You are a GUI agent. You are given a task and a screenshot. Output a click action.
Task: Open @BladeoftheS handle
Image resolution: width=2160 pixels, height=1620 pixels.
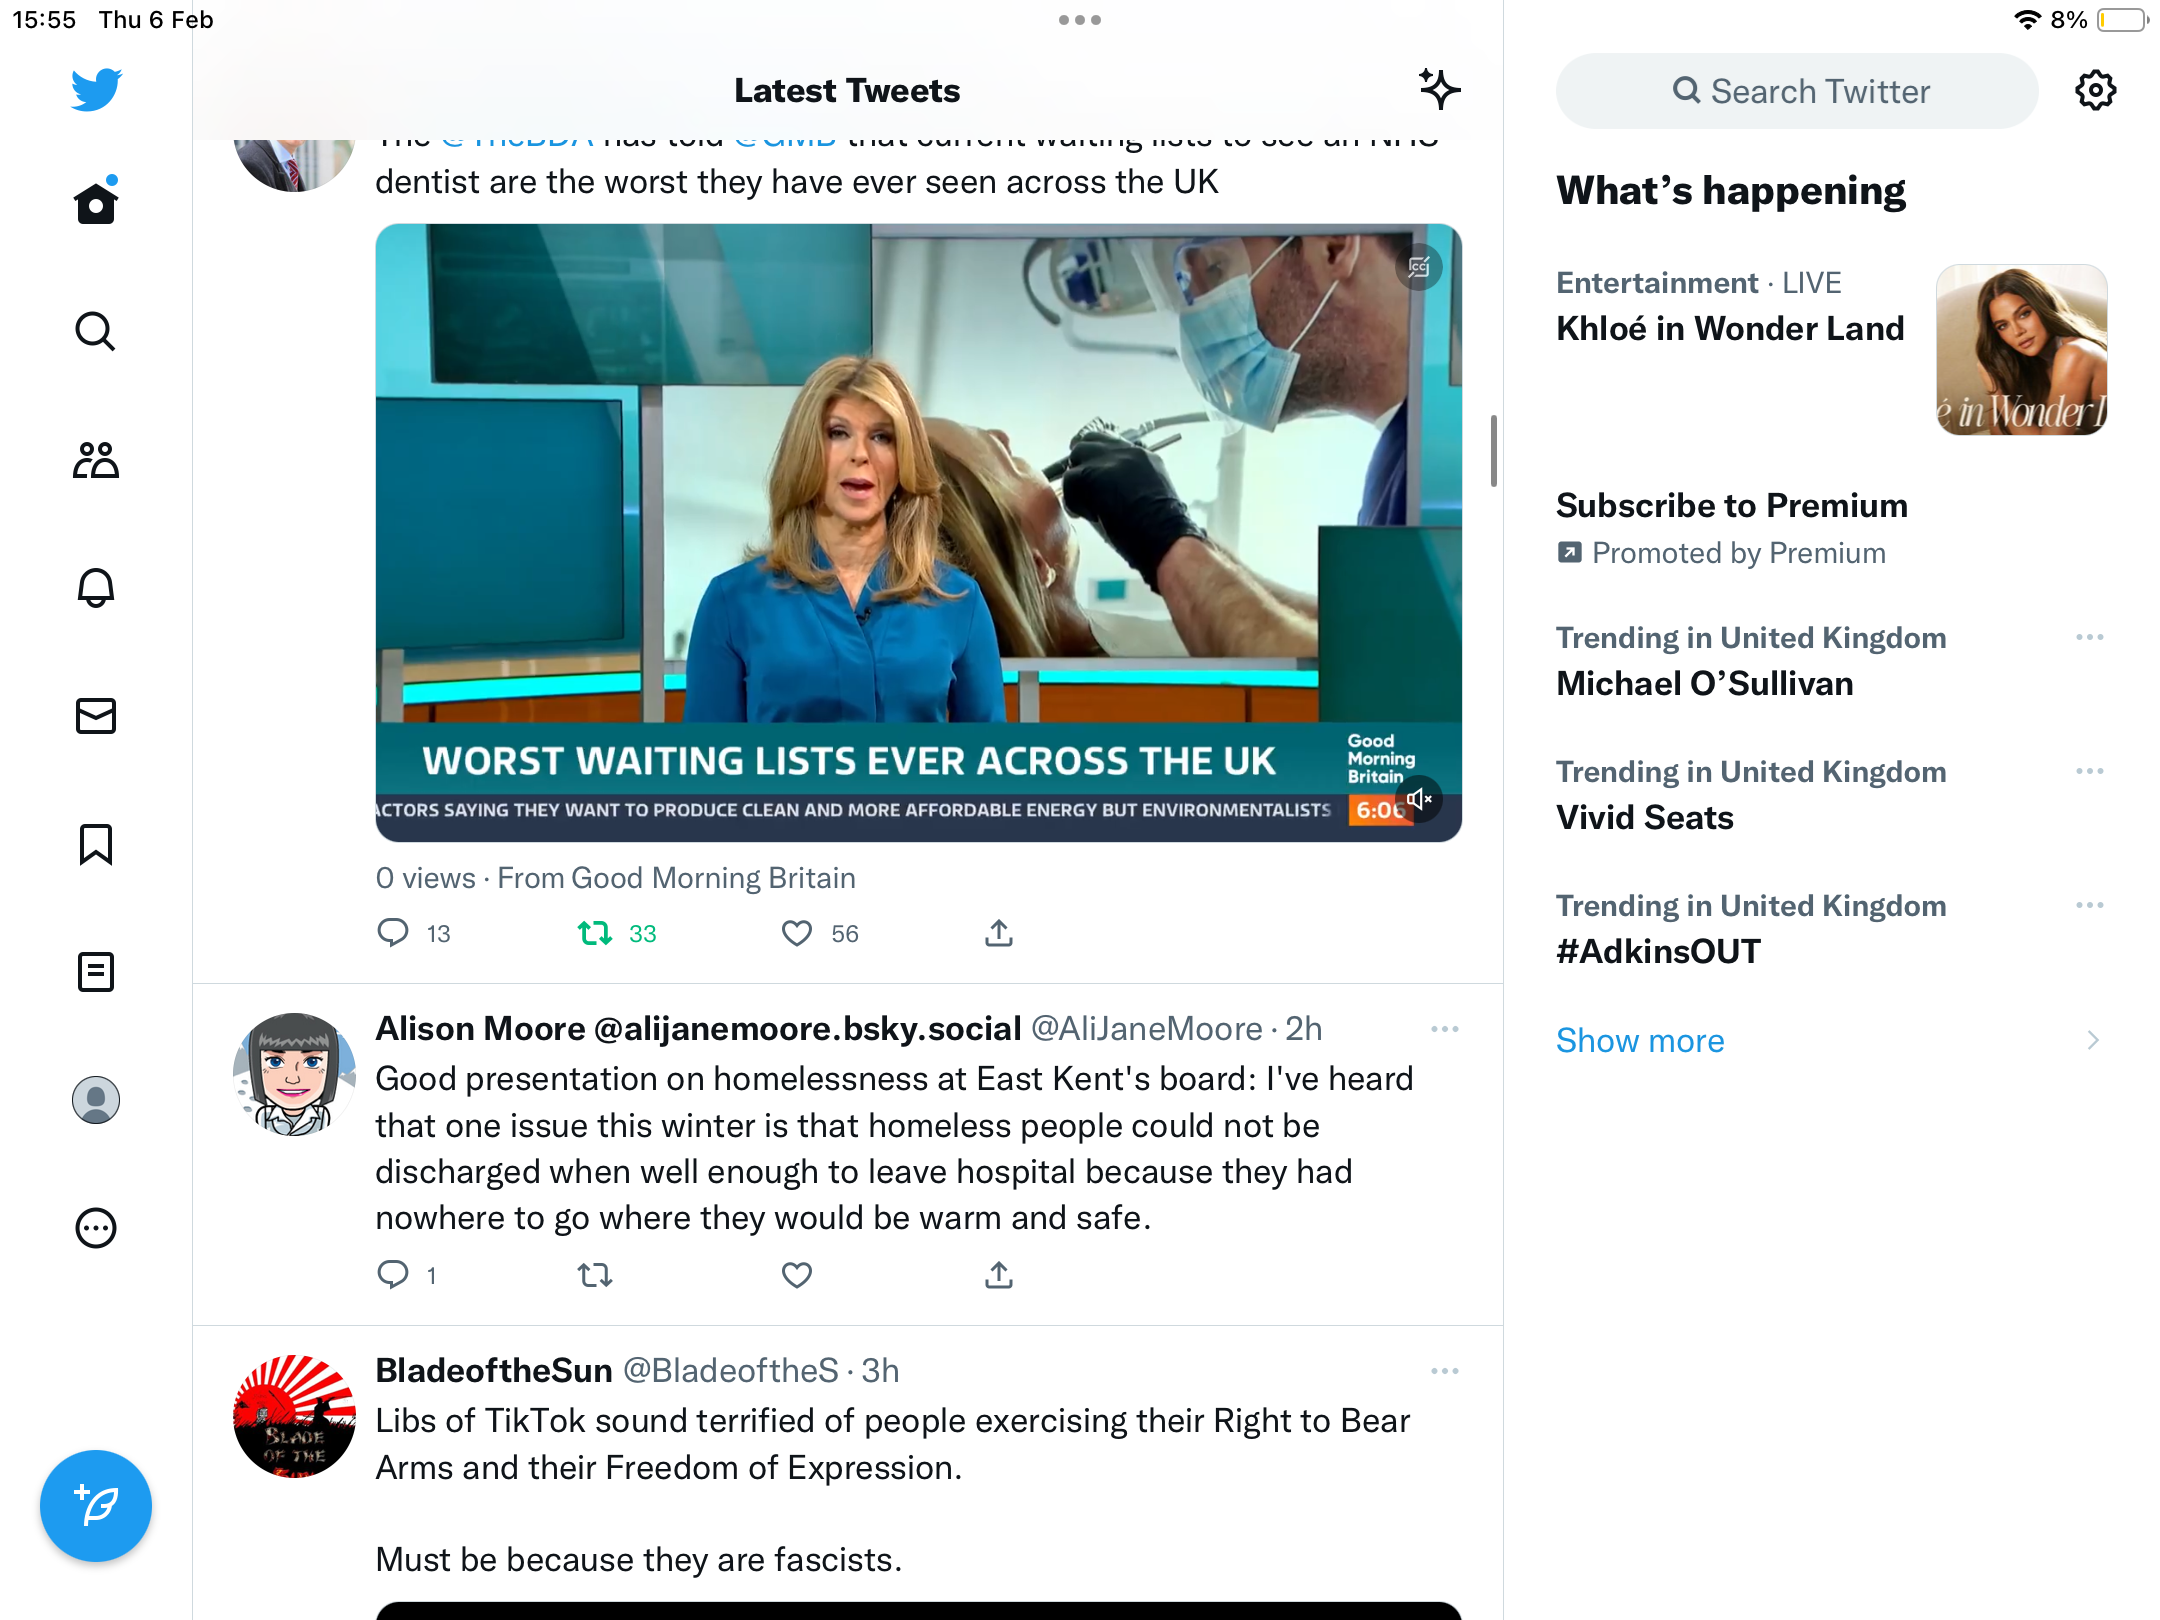pos(731,1371)
